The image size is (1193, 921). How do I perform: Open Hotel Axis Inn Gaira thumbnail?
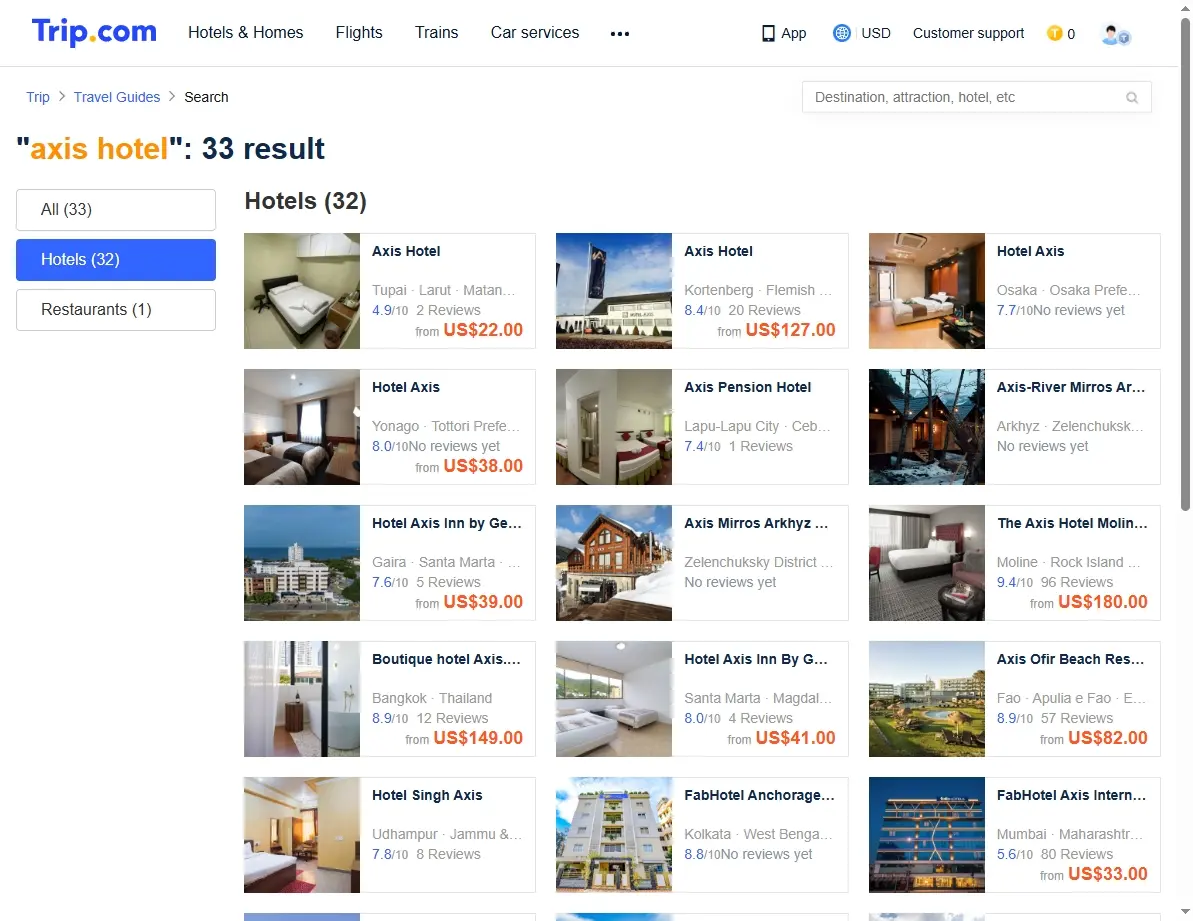(302, 564)
